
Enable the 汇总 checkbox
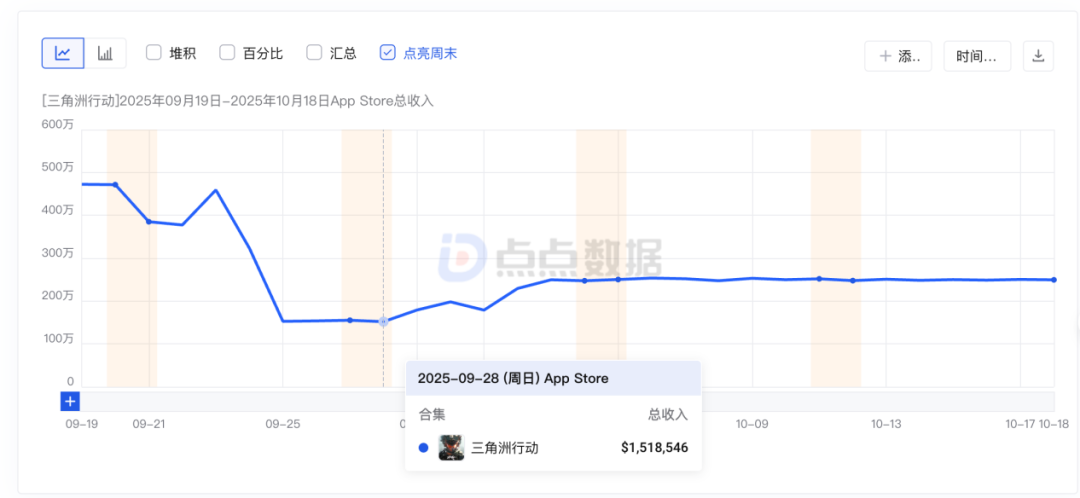pyautogui.click(x=314, y=53)
